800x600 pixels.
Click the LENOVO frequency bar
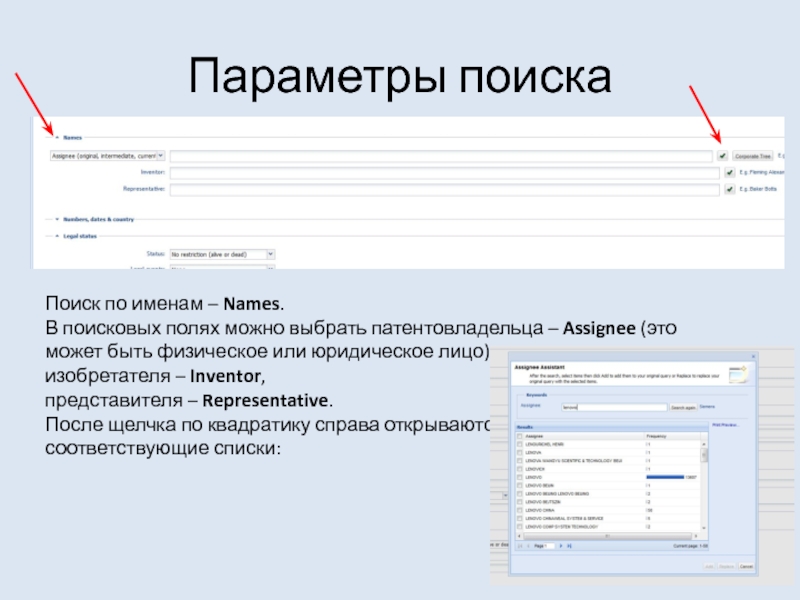pos(665,478)
